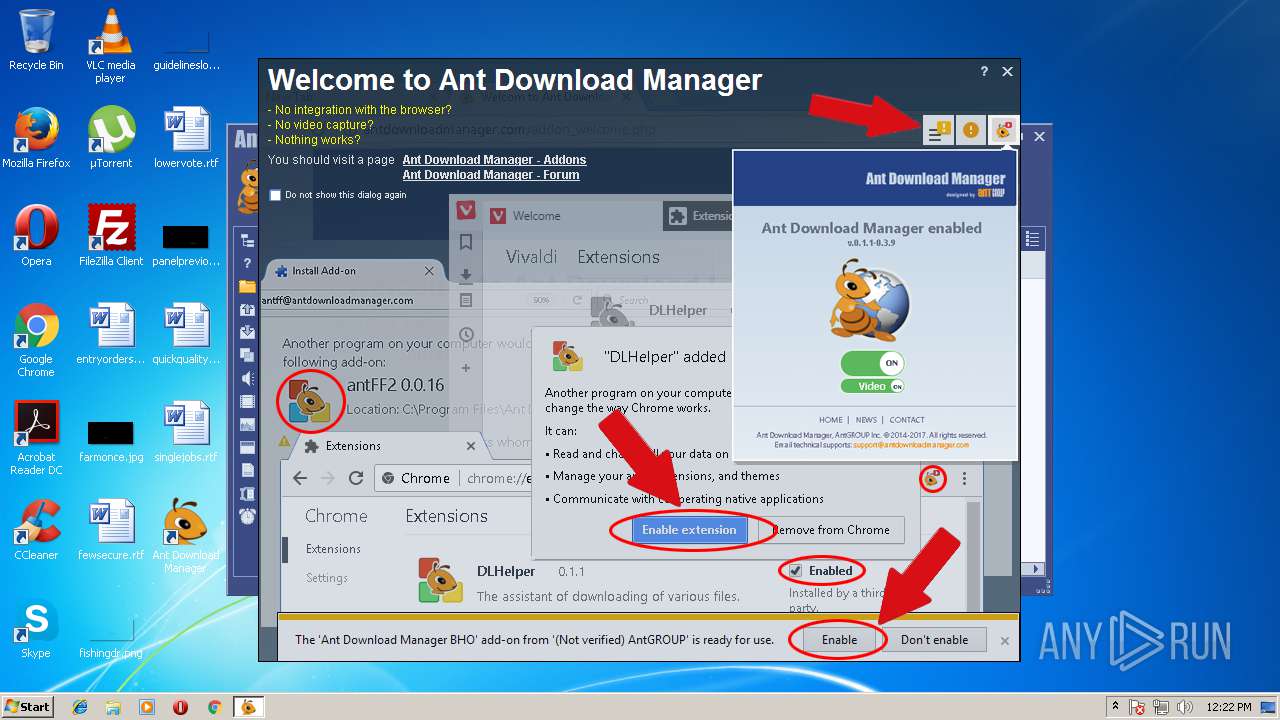Select Acrobat Reader DC desktop shortcut
Screen dimensions: 1280x720
[x=36, y=438]
